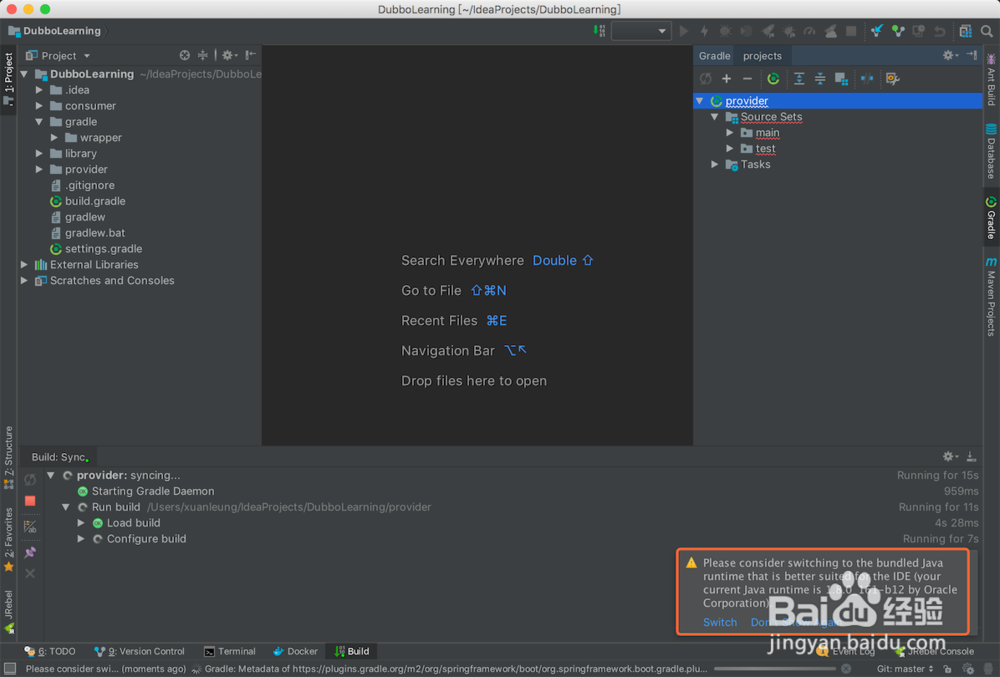Open run configuration dropdown
This screenshot has width=1000, height=677.
pos(641,31)
